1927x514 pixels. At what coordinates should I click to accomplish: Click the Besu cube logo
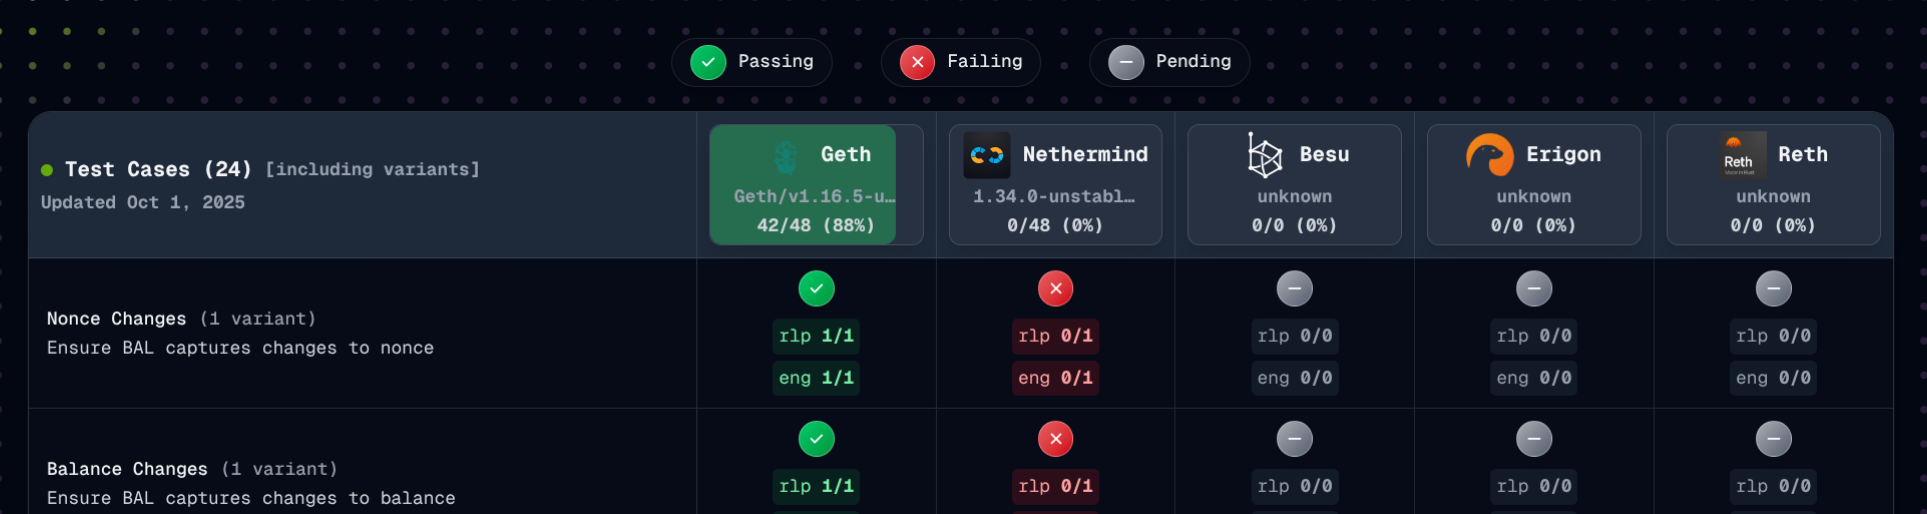pyautogui.click(x=1264, y=155)
